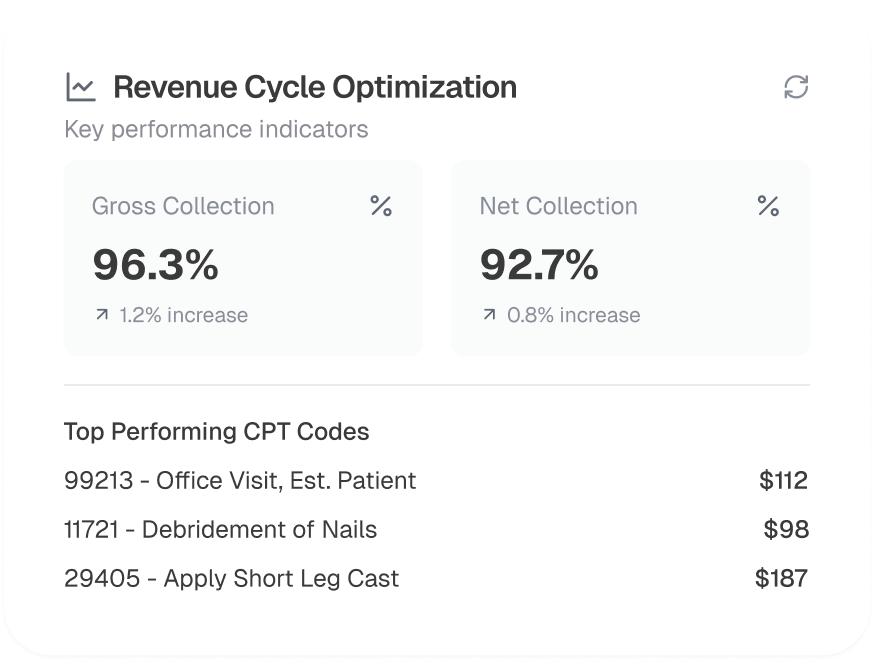Click the 1.2% increase label

(x=183, y=315)
